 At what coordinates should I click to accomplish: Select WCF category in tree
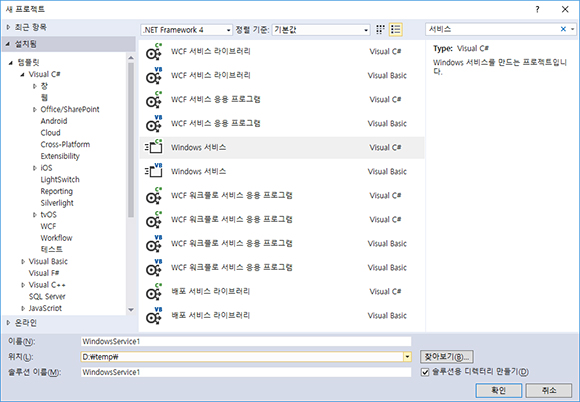point(48,226)
